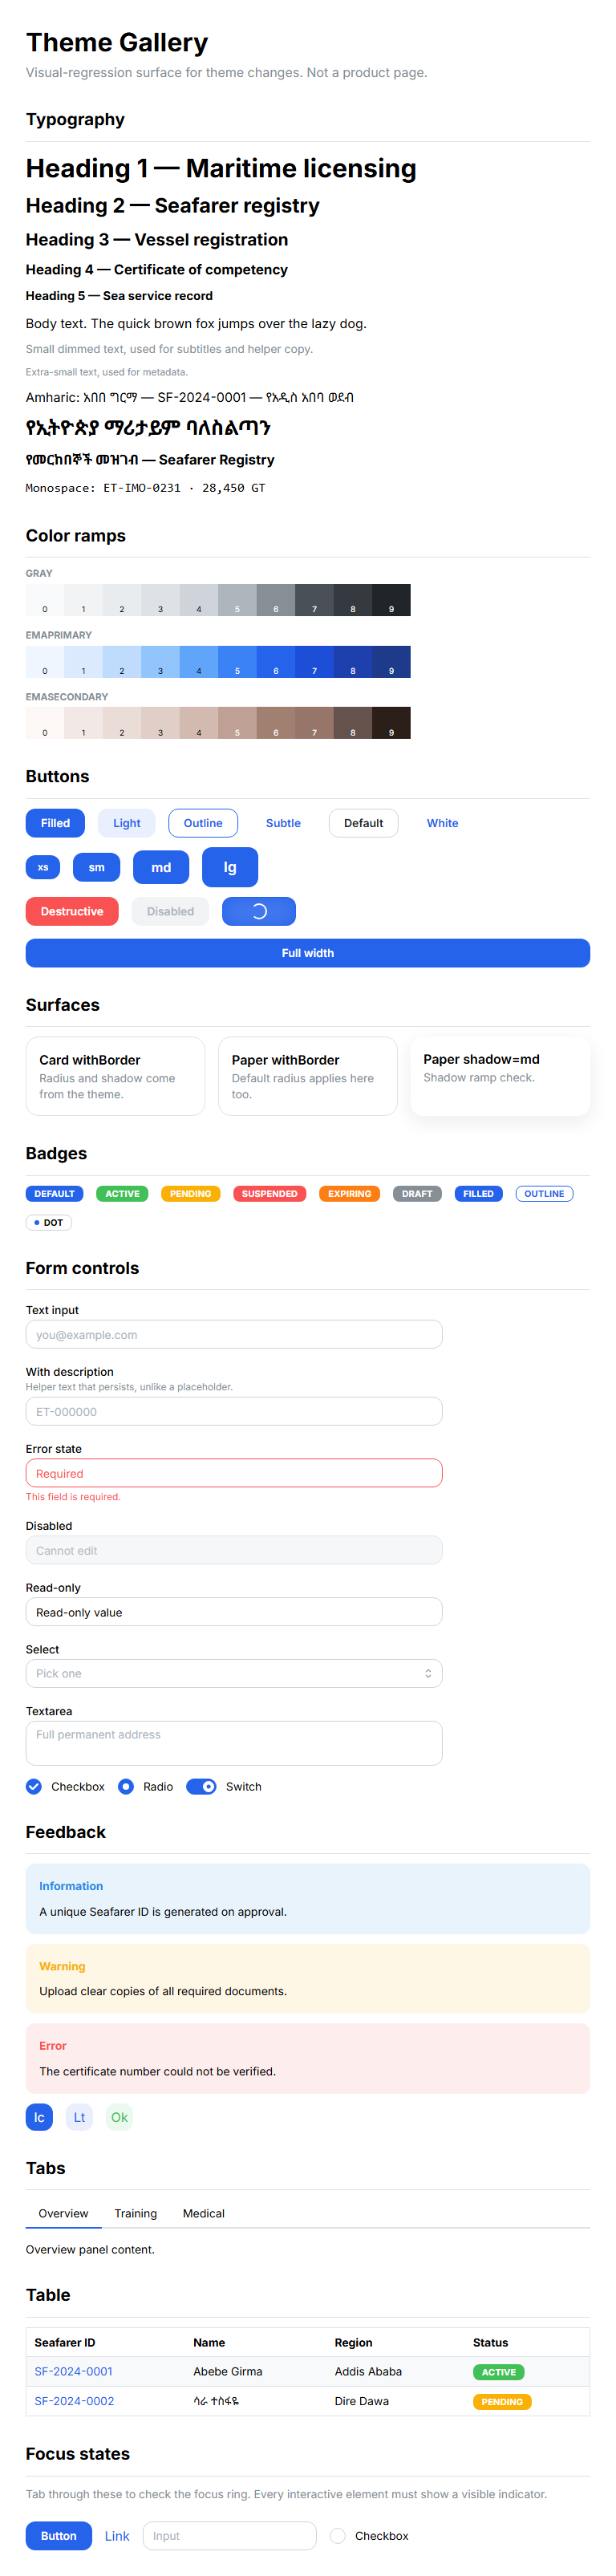Click the green 'Ok' icon button
This screenshot has height=2576, width=616.
119,2117
